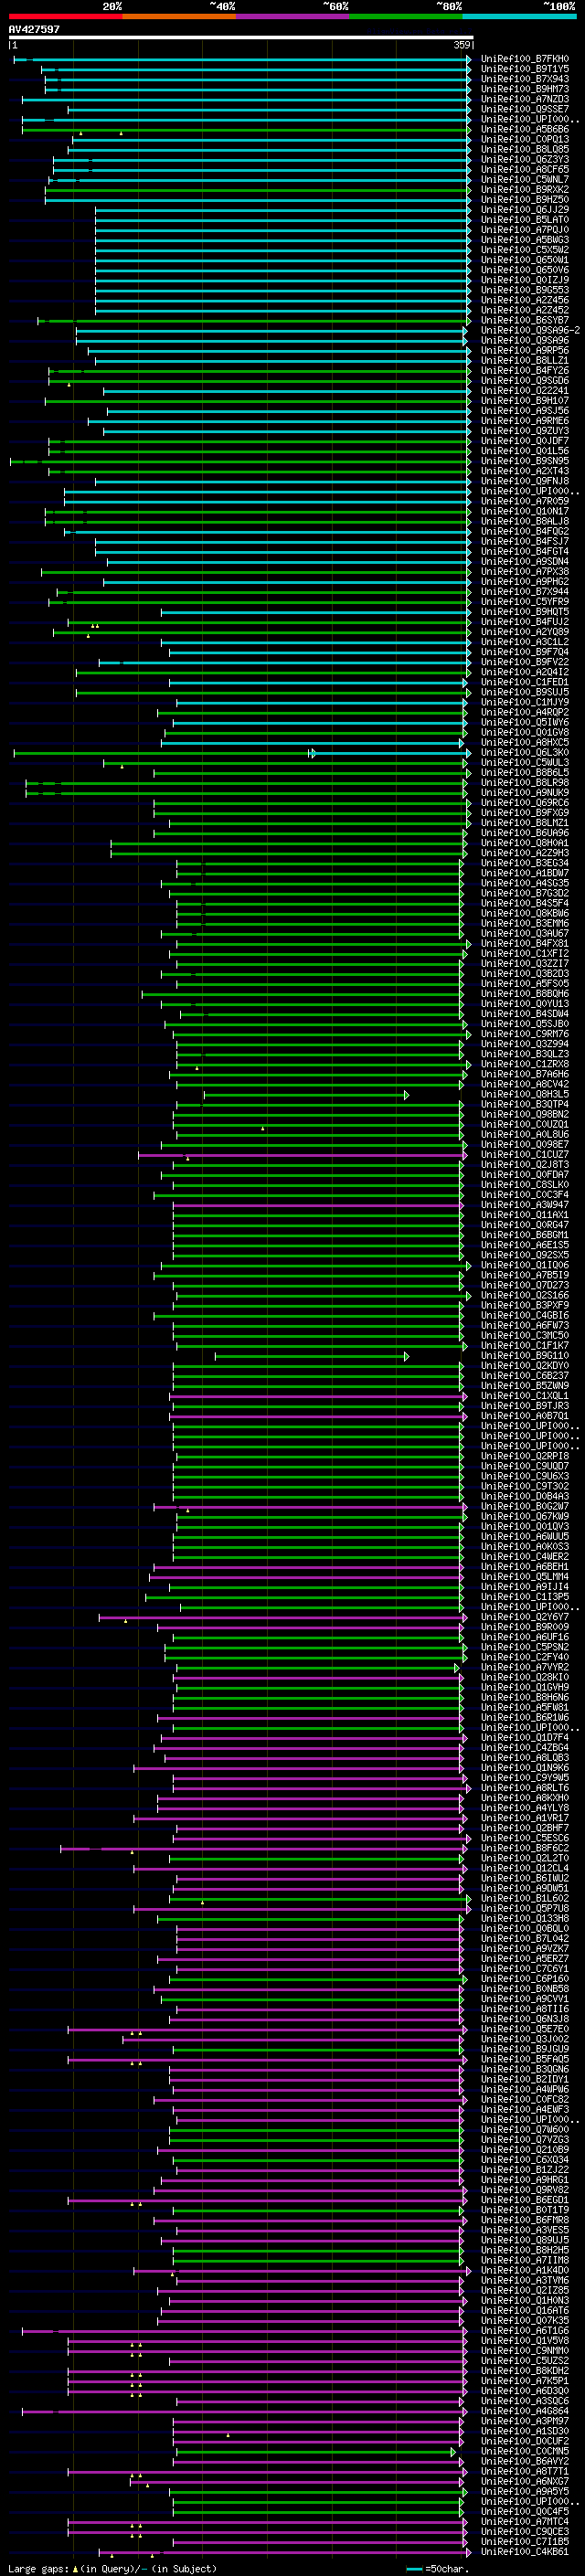Click the white AV427597 query sequence bar
This screenshot has height=2576, width=585.
(x=241, y=38)
